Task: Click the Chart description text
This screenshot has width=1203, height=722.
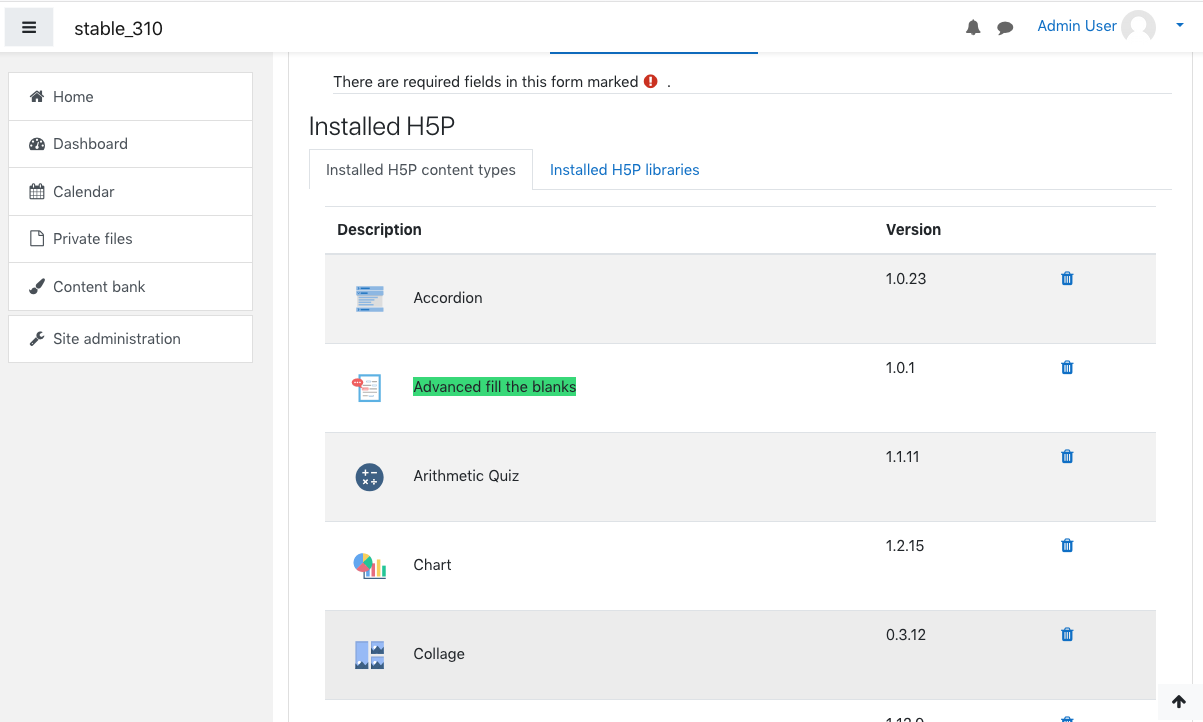Action: pyautogui.click(x=432, y=565)
